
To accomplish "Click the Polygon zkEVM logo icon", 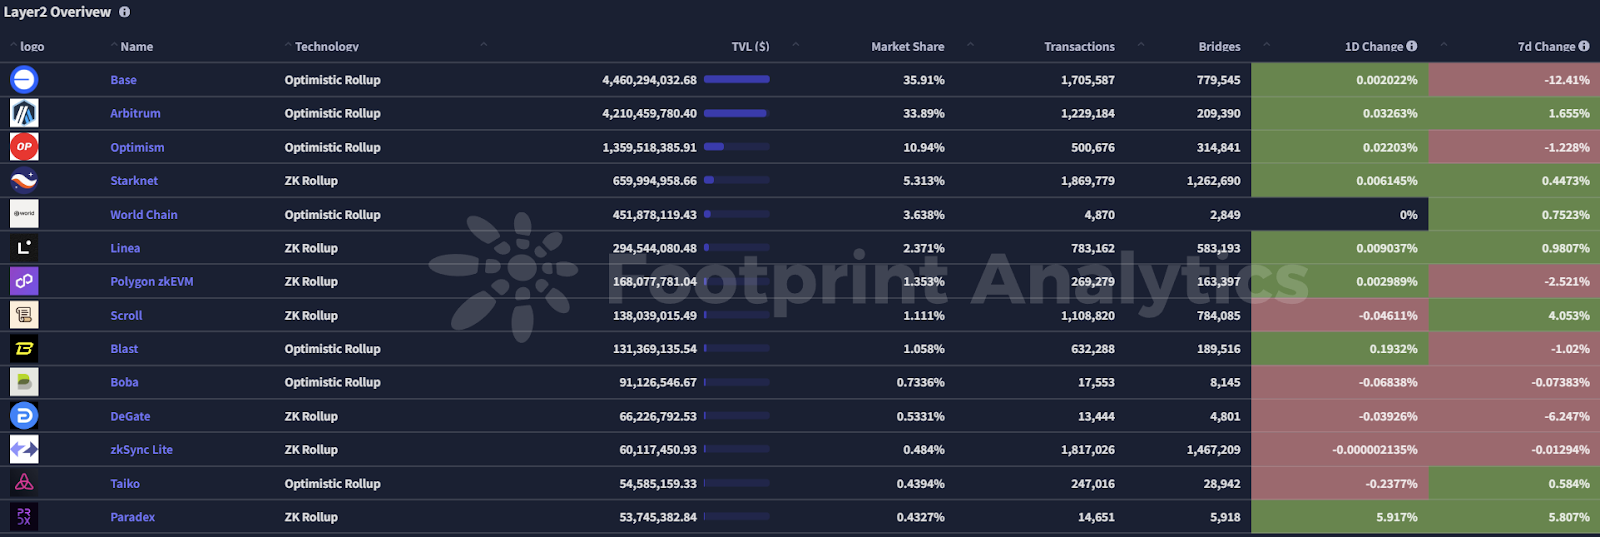I will (24, 281).
